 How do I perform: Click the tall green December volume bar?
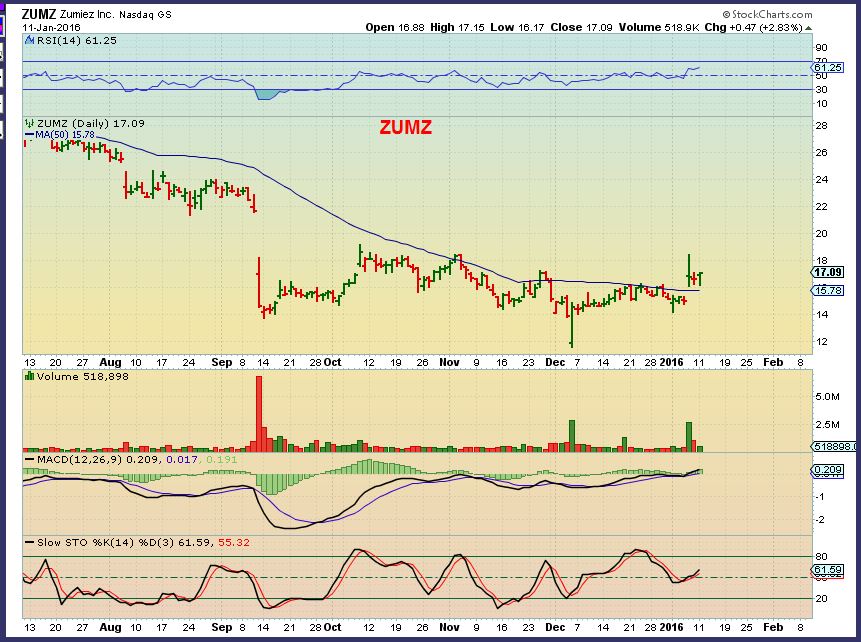[x=572, y=436]
